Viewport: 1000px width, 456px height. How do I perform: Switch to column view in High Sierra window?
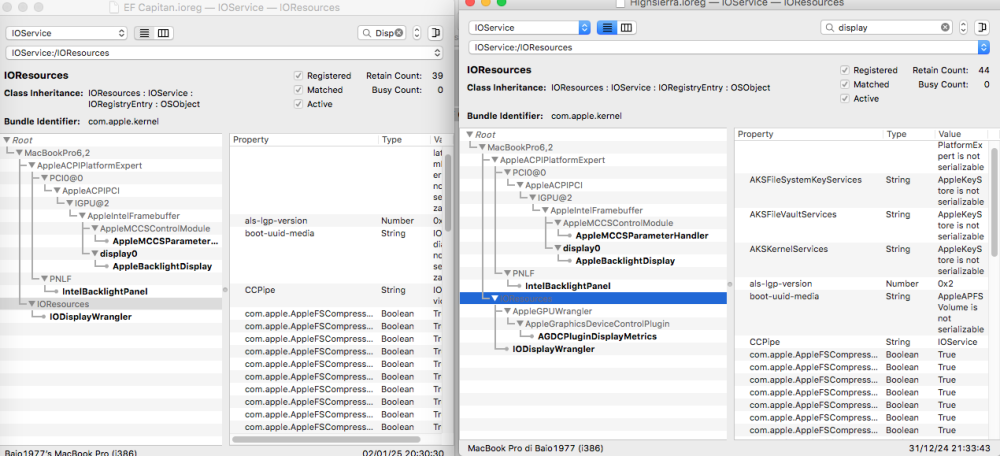coord(626,27)
